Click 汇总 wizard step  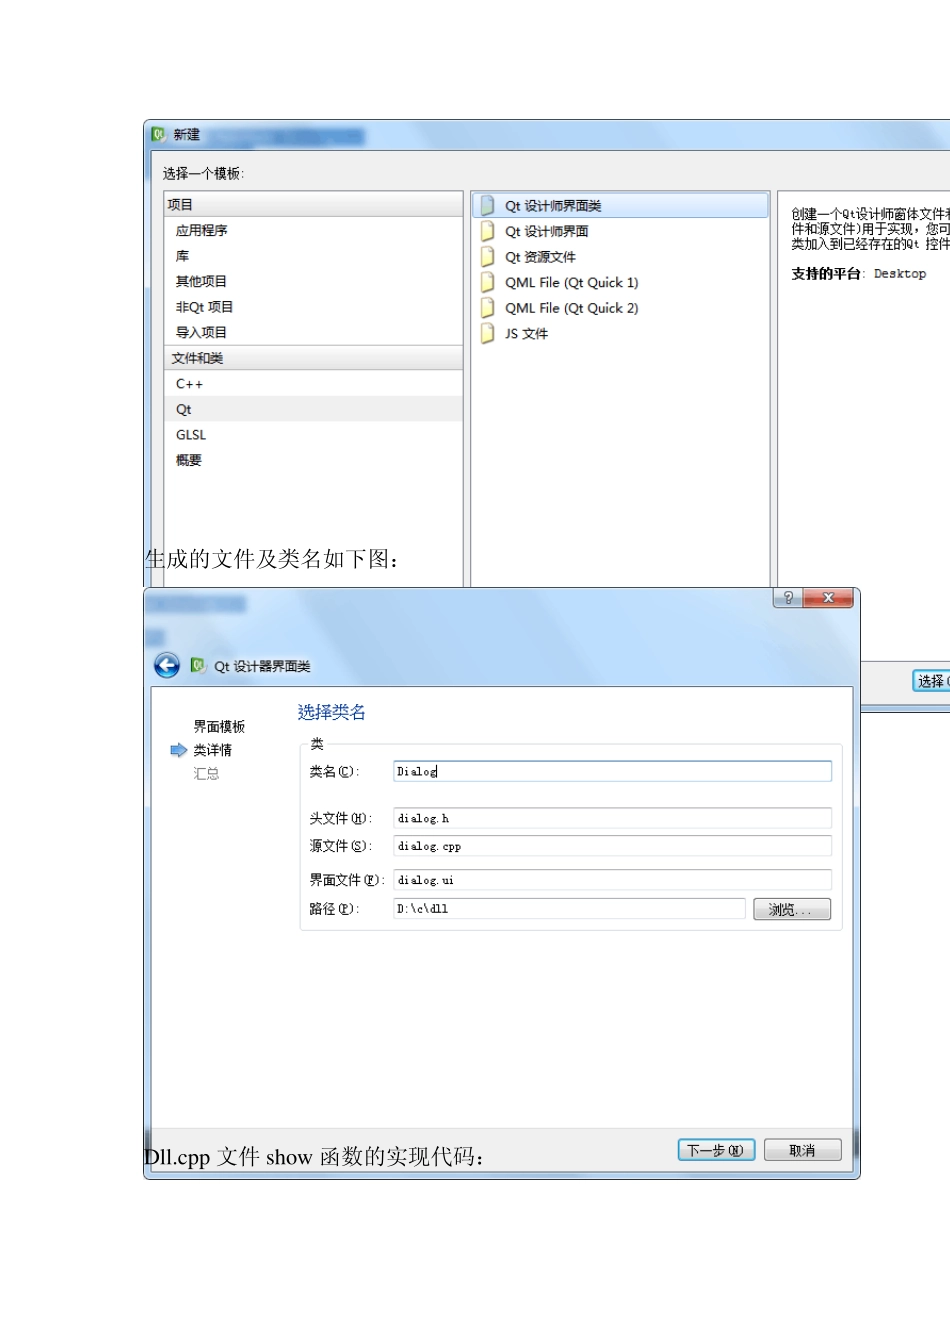click(x=206, y=773)
